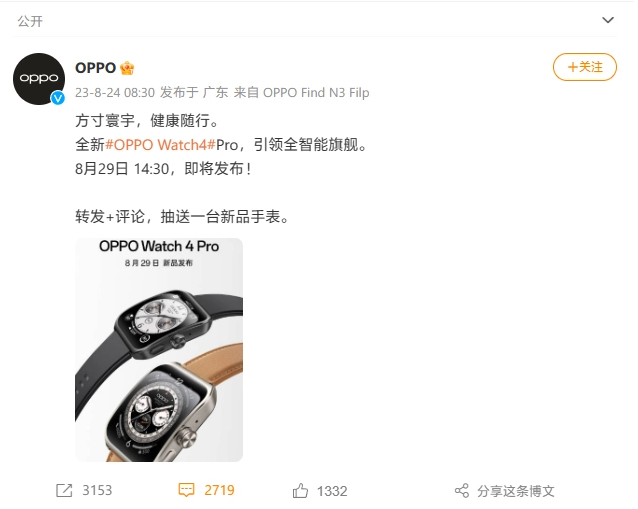This screenshot has width=638, height=509.
Task: Open the OPPO username profile link
Action: click(x=96, y=68)
